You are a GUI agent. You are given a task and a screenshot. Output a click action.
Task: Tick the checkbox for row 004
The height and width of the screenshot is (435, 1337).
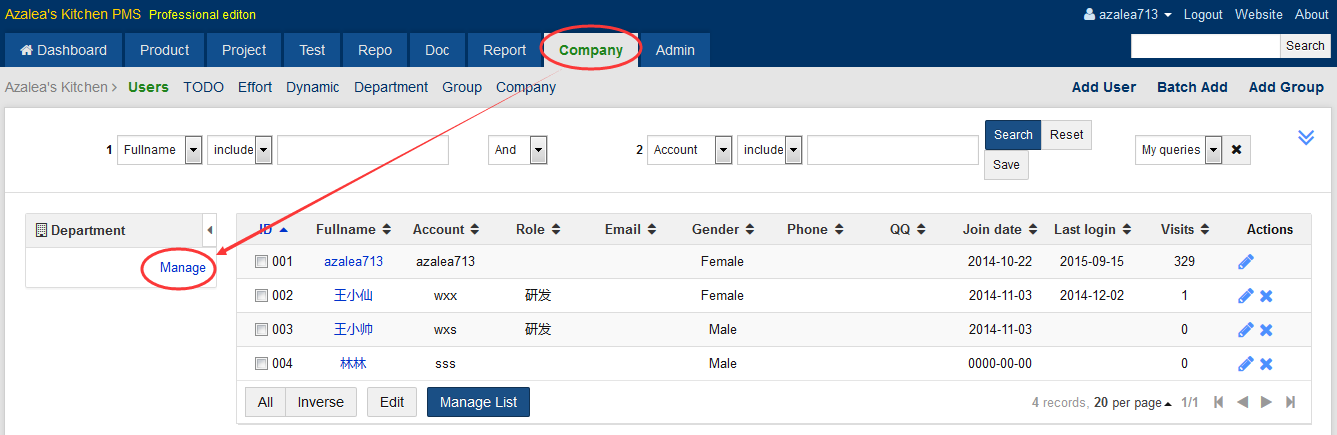(x=261, y=364)
